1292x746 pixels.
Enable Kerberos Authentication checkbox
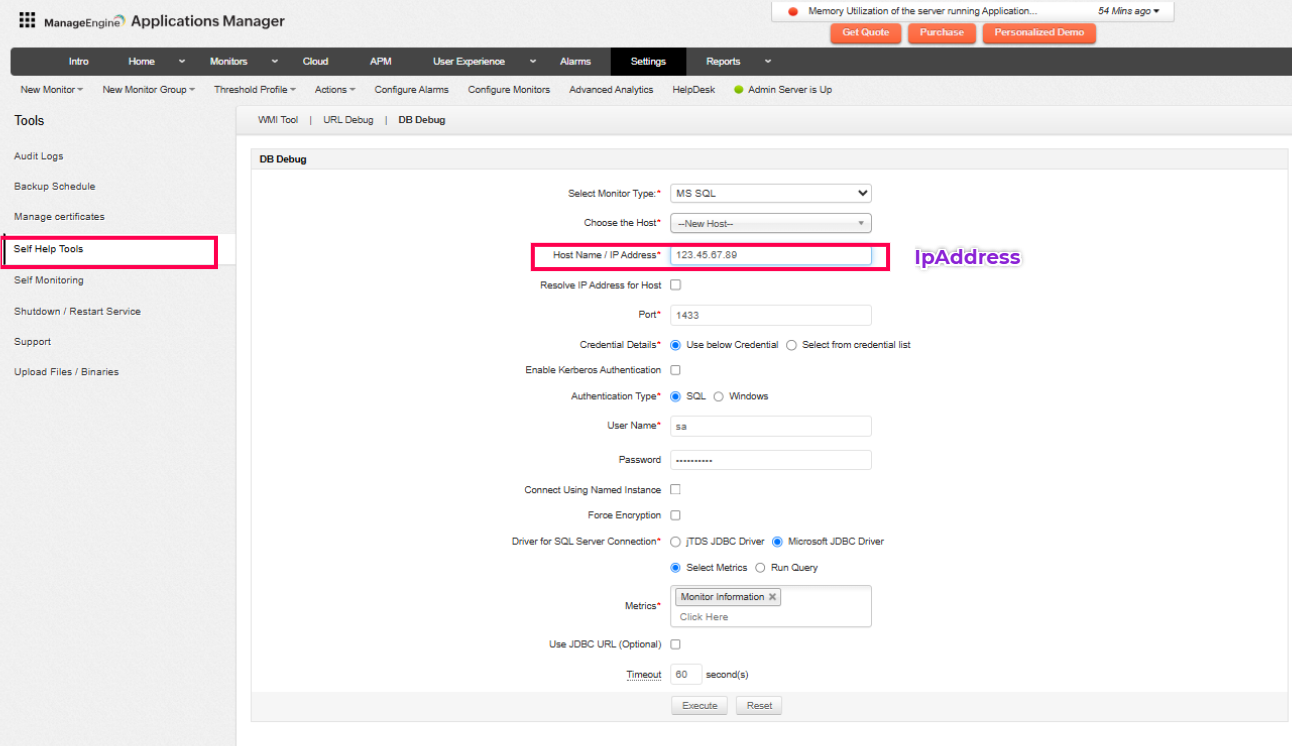tap(675, 370)
